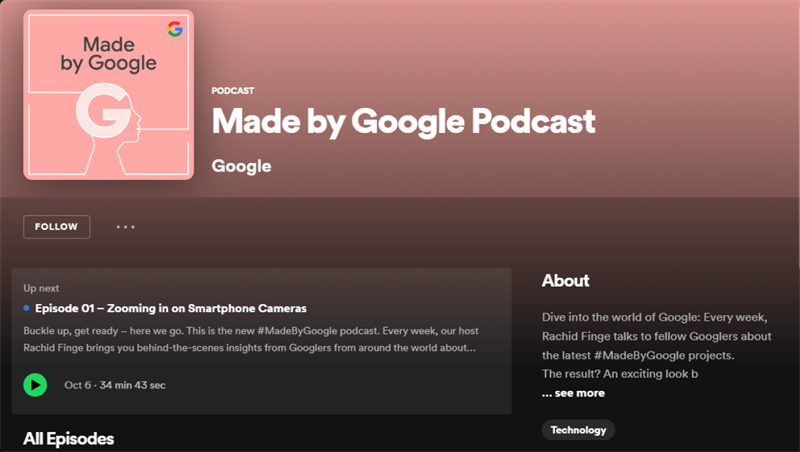Click the Google G logo on cover art

click(x=175, y=29)
